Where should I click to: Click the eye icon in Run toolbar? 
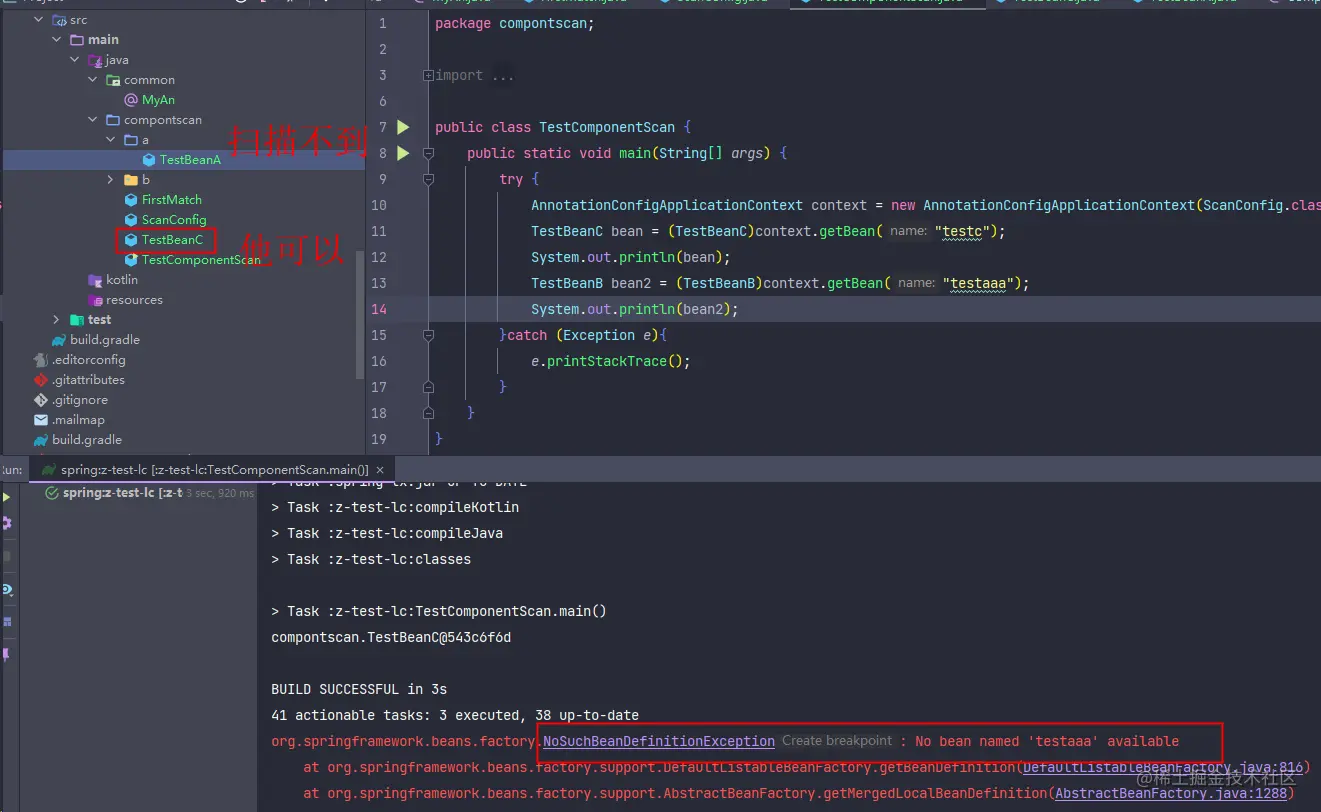7,589
